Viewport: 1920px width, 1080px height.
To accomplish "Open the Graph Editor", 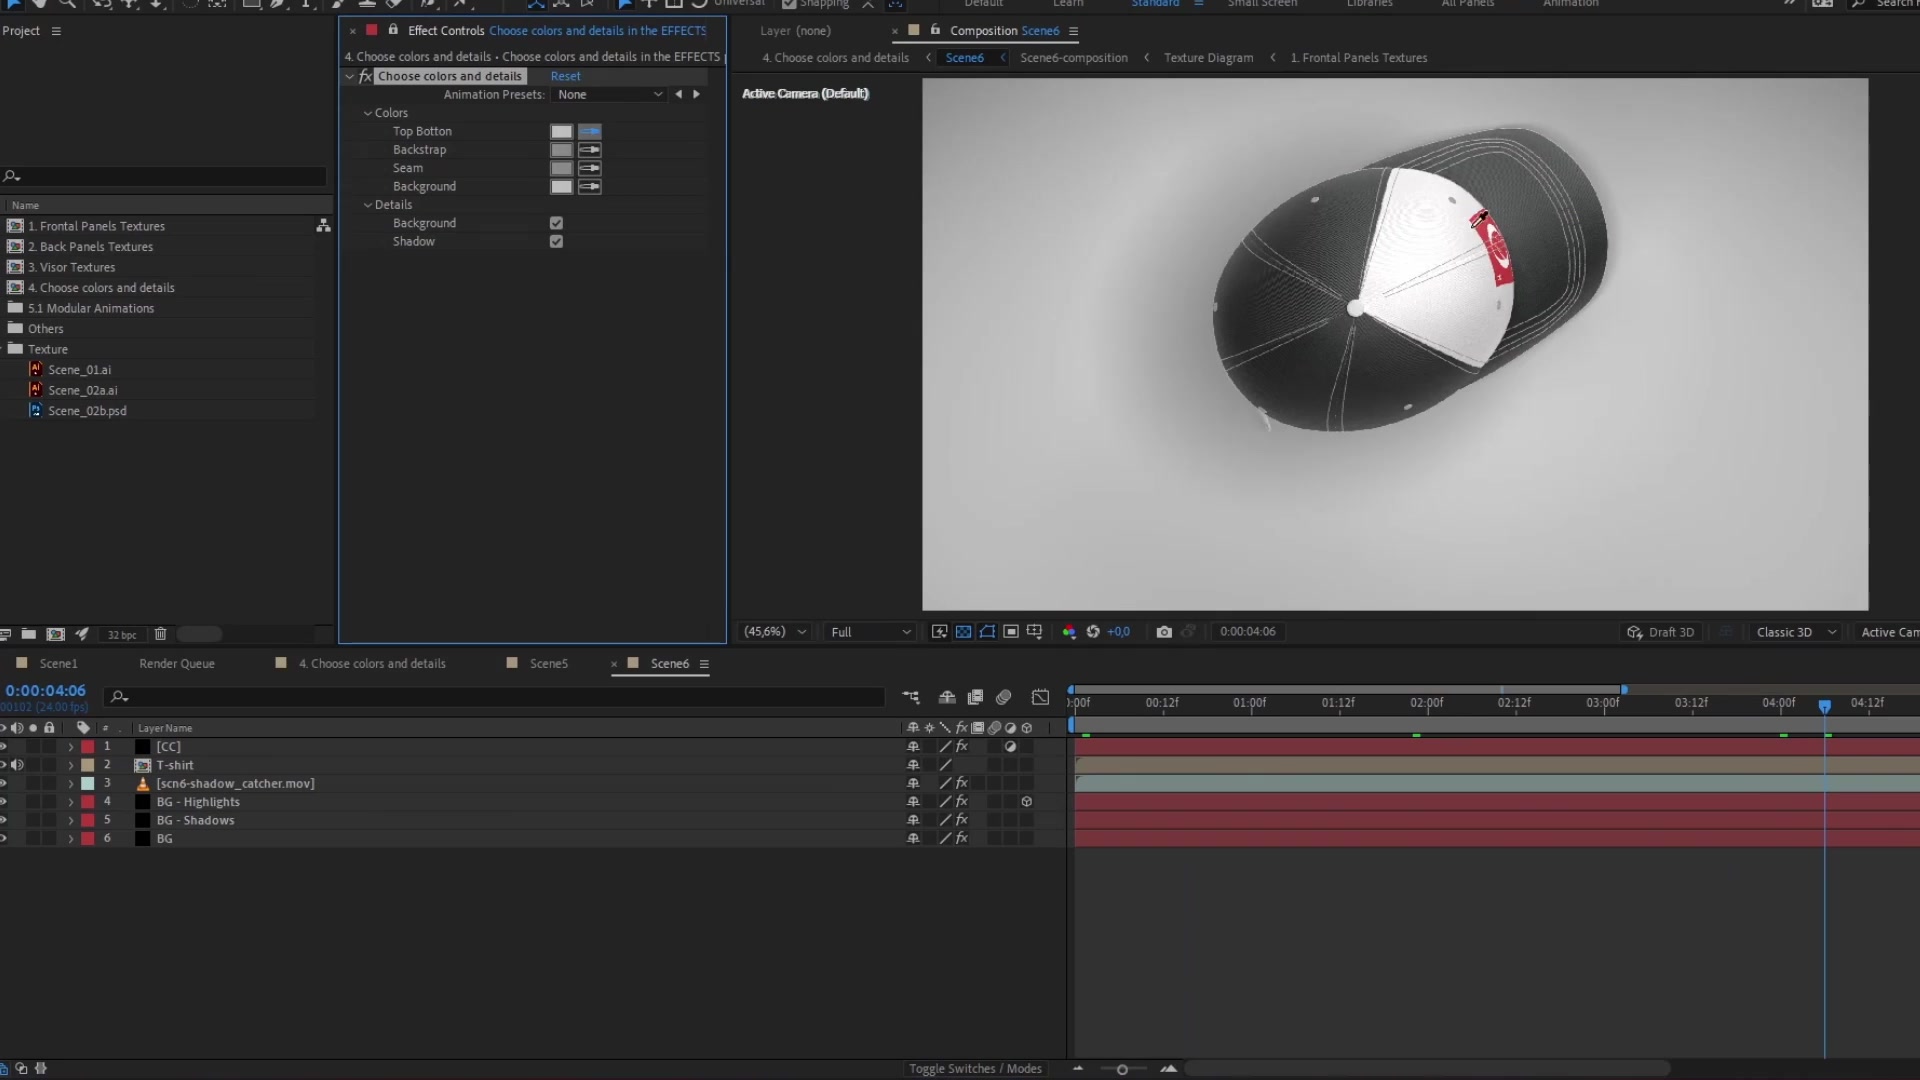I will click(1041, 697).
